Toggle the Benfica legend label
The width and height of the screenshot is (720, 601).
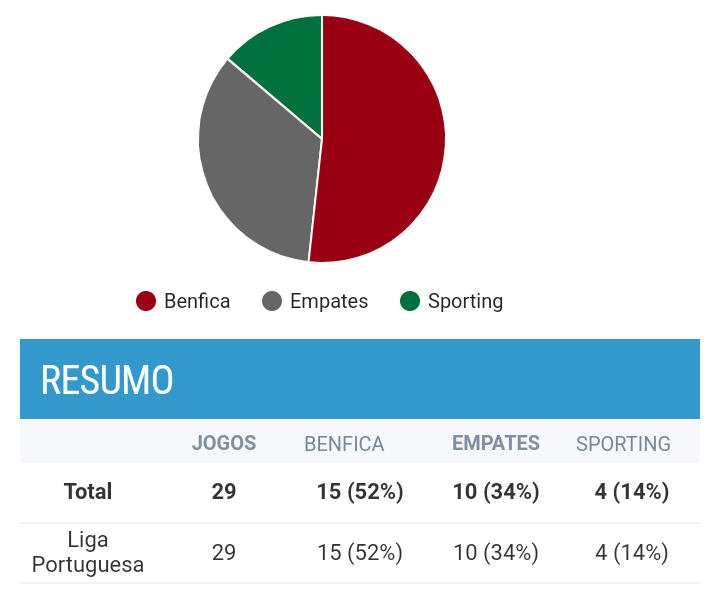point(197,301)
